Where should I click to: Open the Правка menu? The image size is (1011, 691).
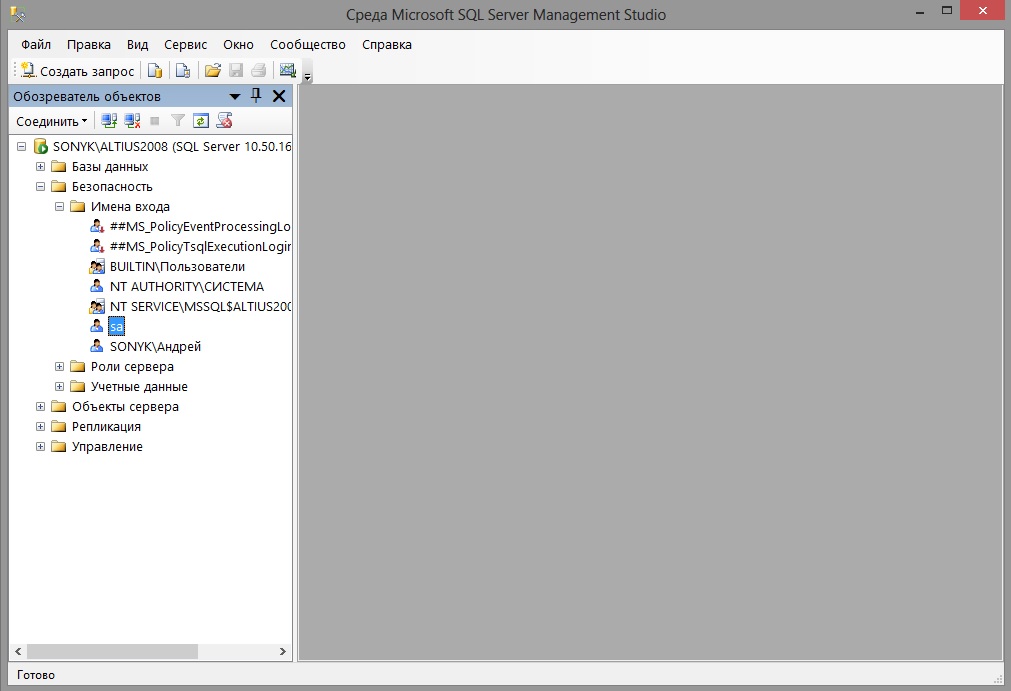coord(89,44)
